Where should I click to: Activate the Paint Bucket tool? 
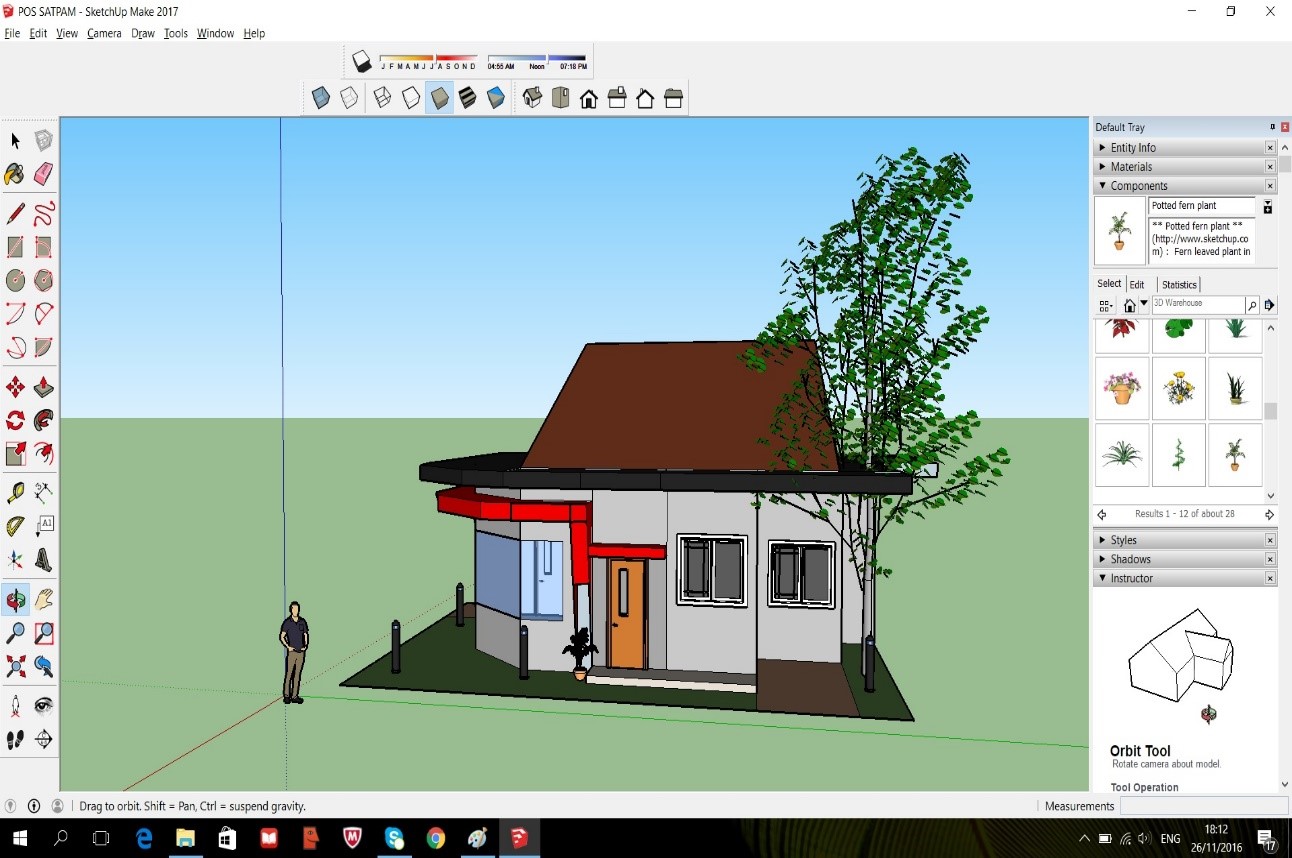[x=15, y=174]
